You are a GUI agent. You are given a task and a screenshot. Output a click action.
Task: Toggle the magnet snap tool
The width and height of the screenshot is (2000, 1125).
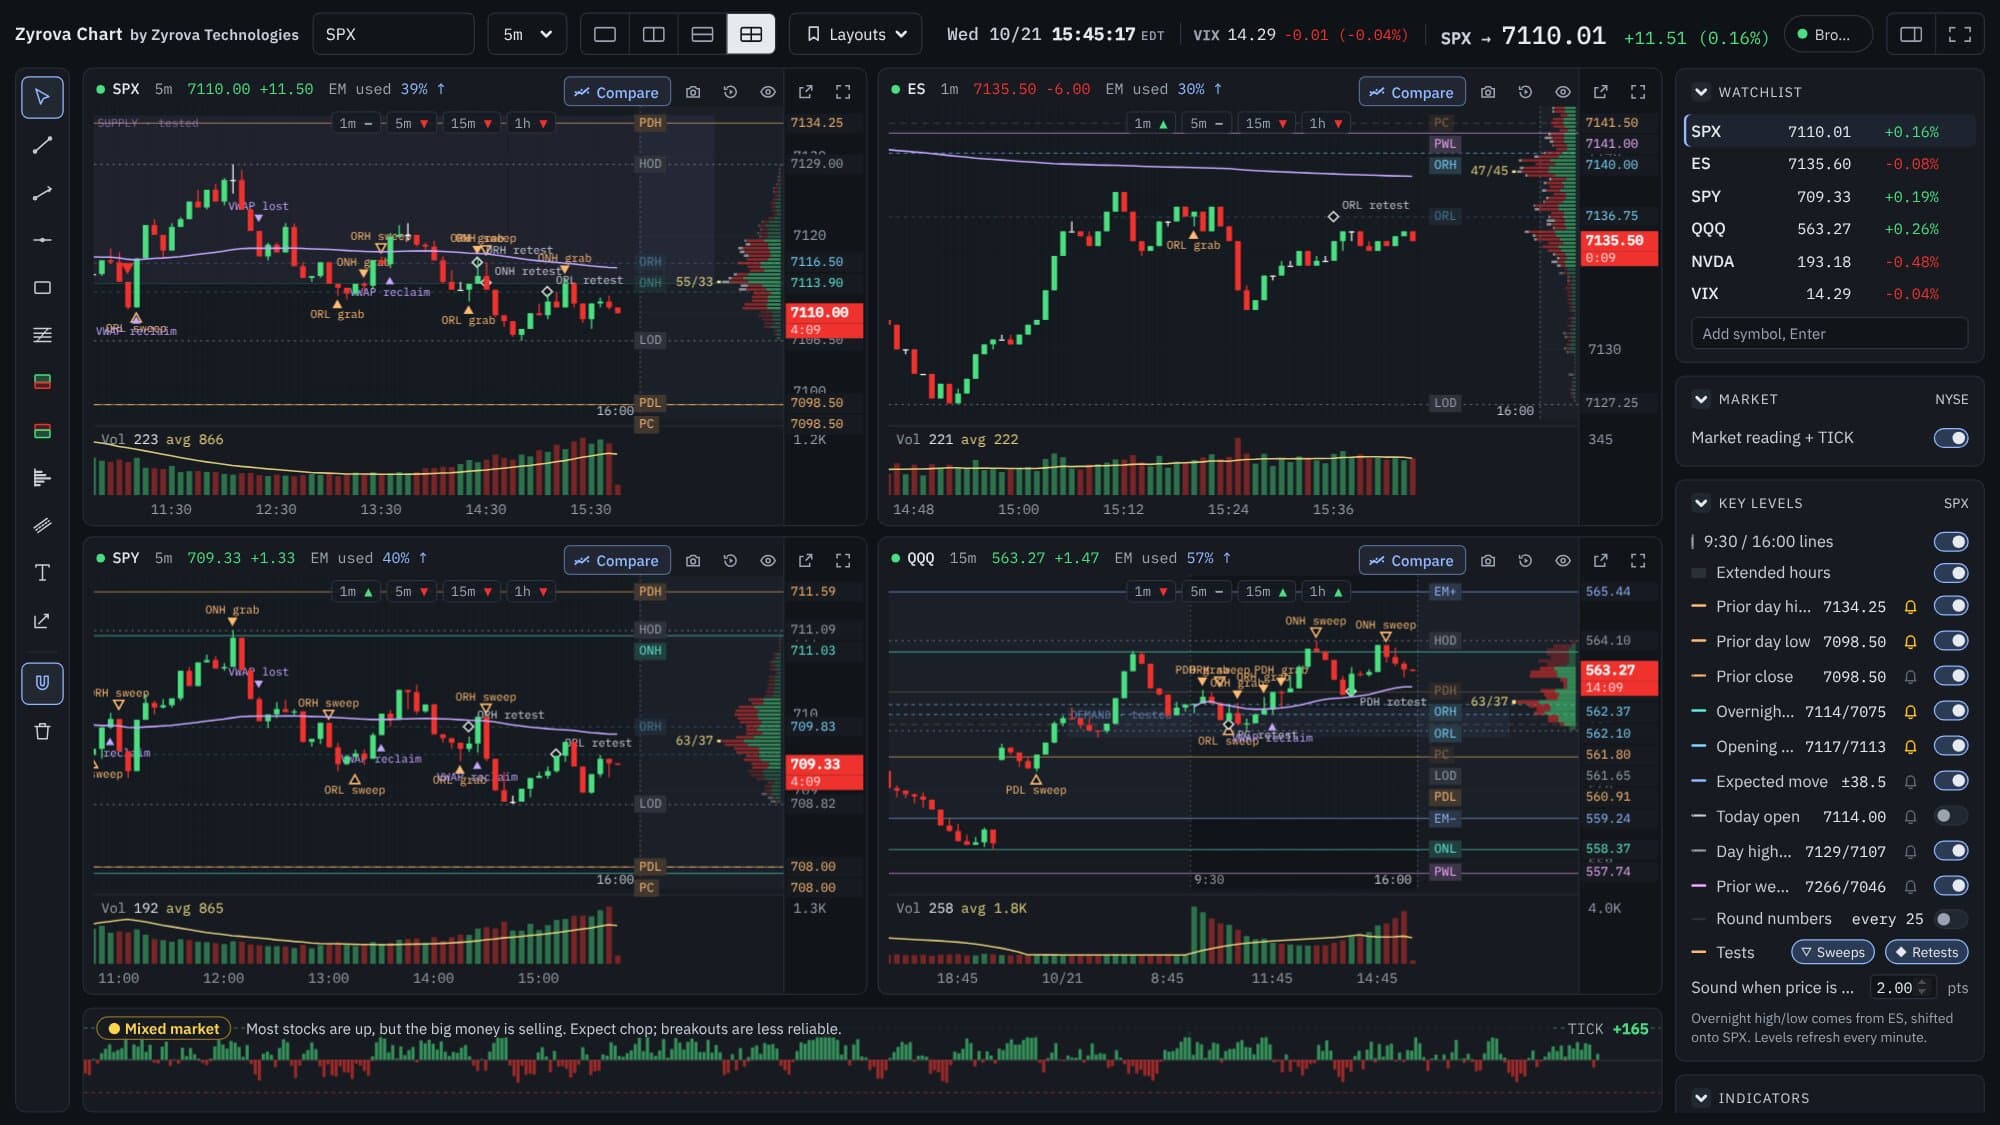42,683
